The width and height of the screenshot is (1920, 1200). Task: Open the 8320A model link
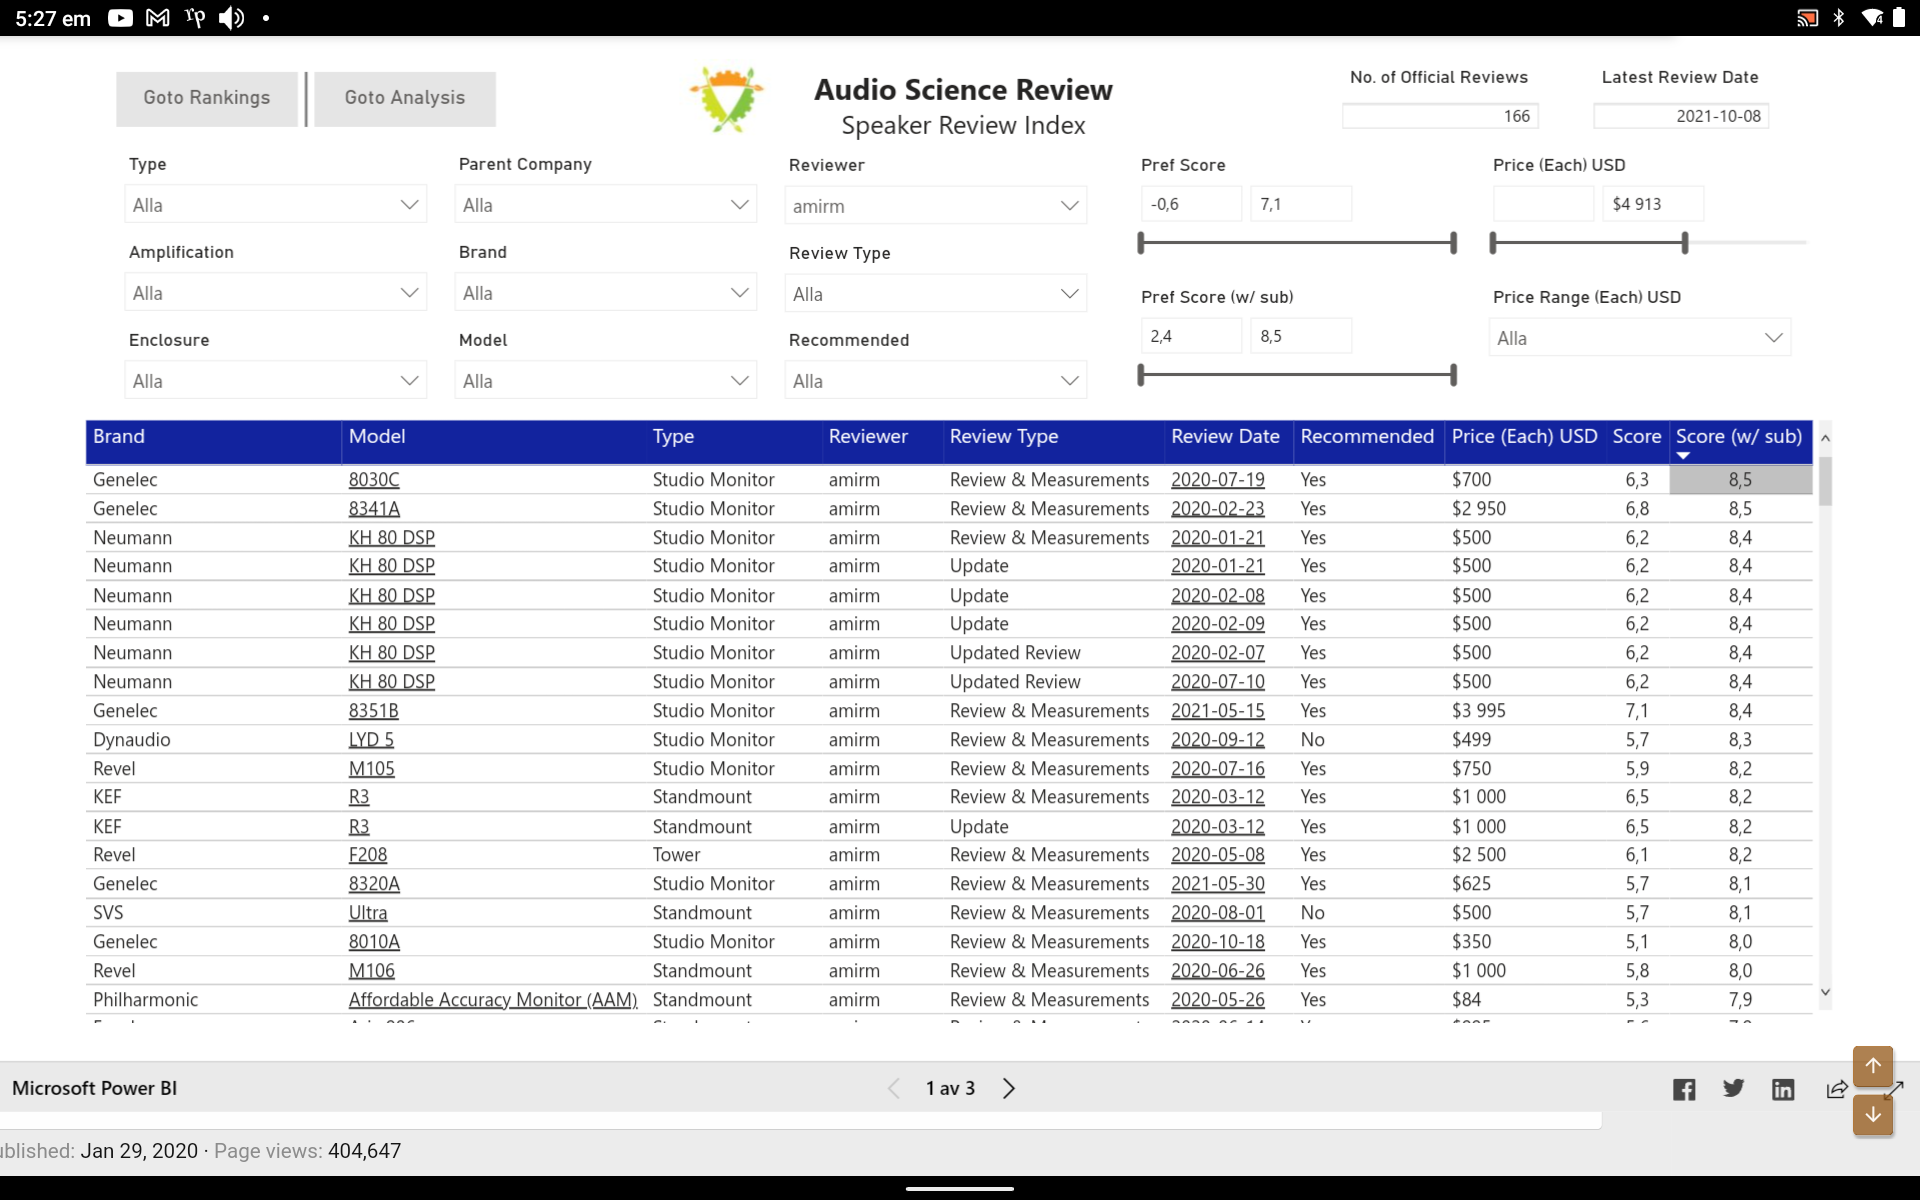(374, 884)
